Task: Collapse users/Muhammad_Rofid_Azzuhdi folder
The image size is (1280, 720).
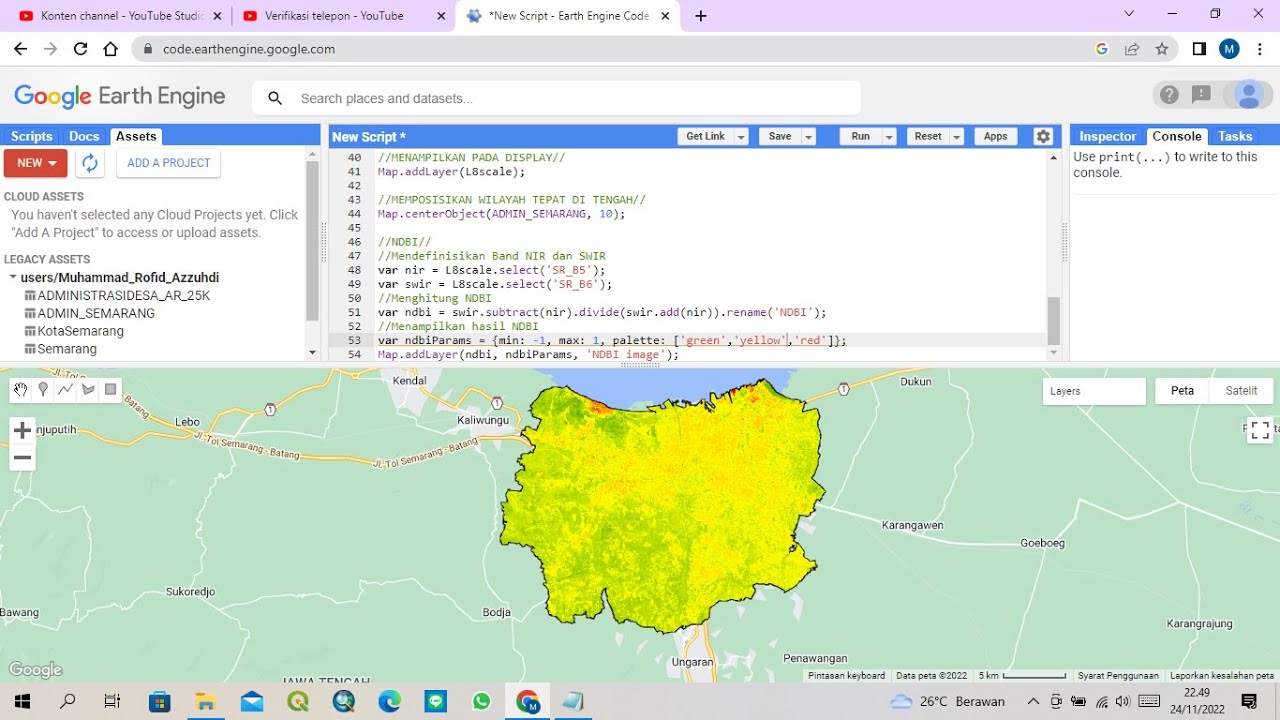Action: [13, 278]
